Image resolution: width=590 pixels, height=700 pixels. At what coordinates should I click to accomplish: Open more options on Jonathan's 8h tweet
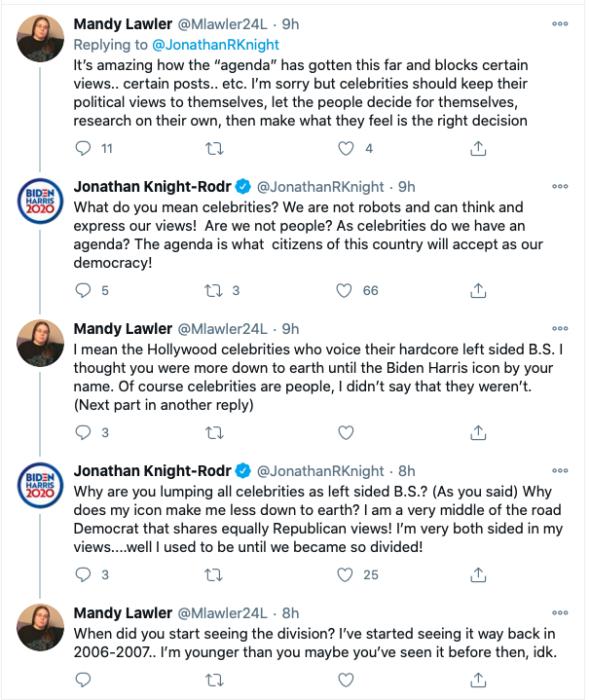pyautogui.click(x=560, y=471)
